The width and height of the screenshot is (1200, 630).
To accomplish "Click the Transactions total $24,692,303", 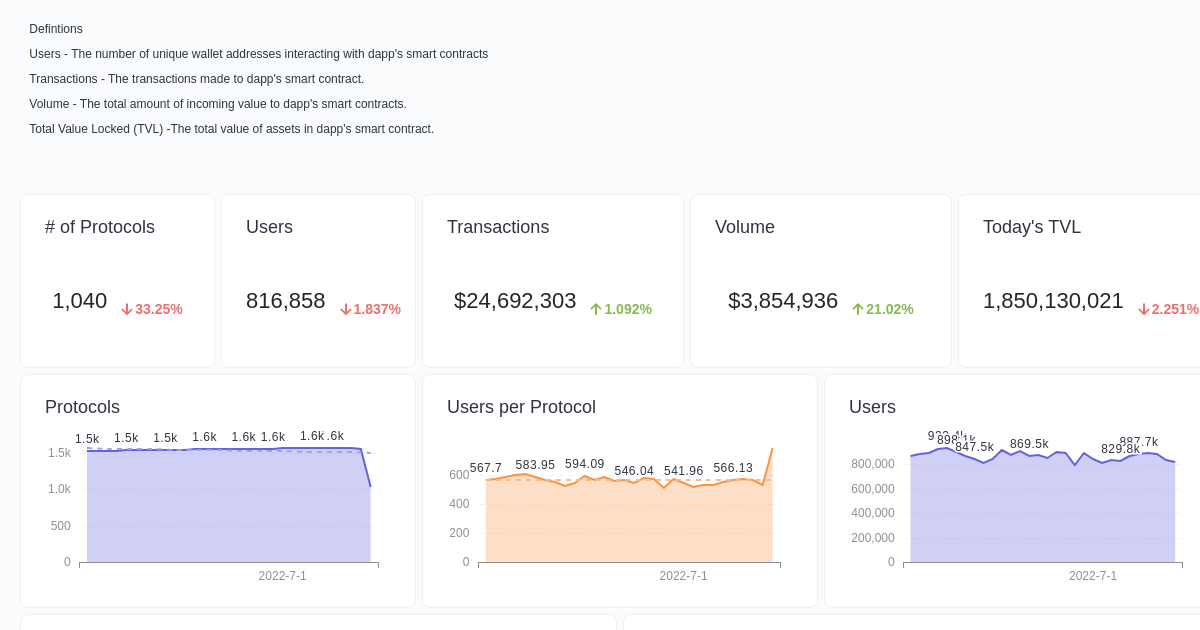I will coord(515,301).
